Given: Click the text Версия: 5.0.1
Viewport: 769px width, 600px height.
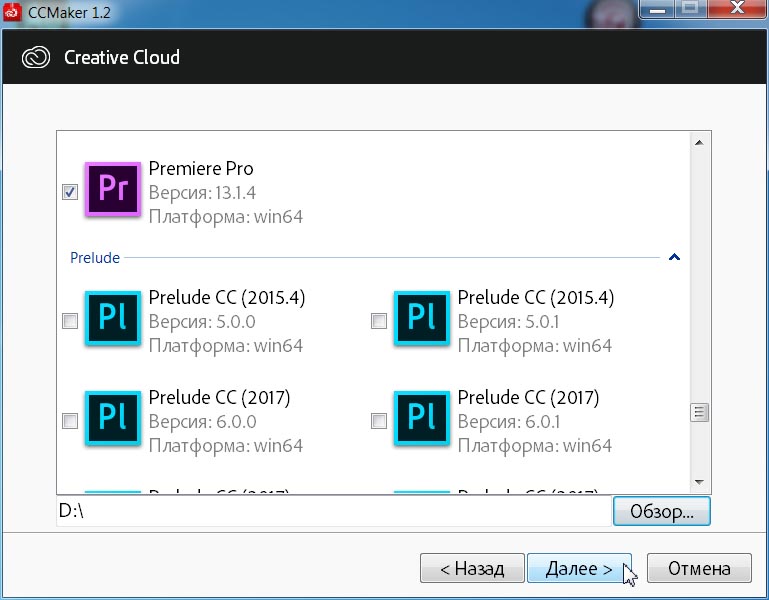Looking at the screenshot, I should coord(508,322).
